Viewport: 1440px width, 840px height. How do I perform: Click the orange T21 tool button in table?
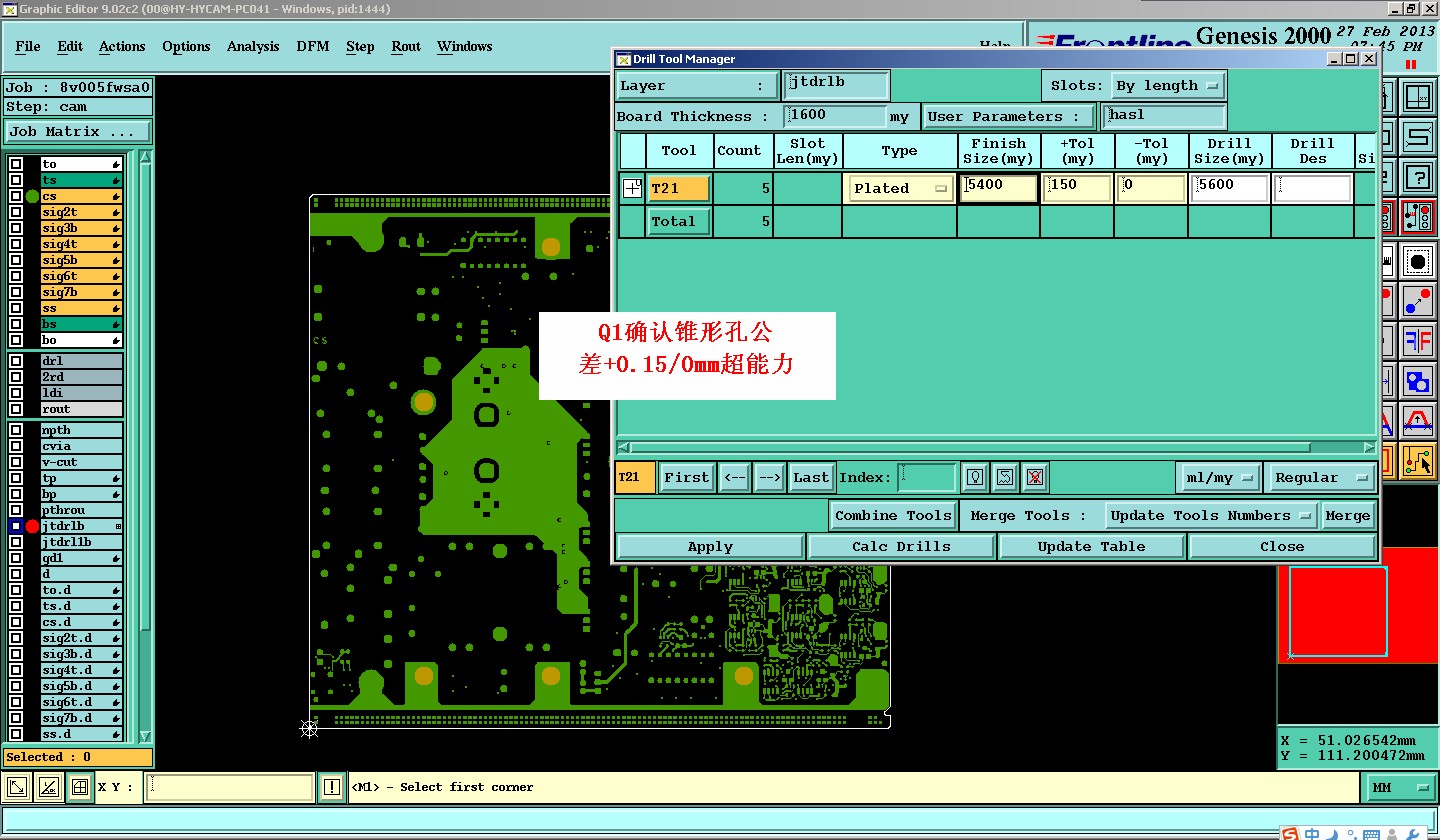coord(679,188)
